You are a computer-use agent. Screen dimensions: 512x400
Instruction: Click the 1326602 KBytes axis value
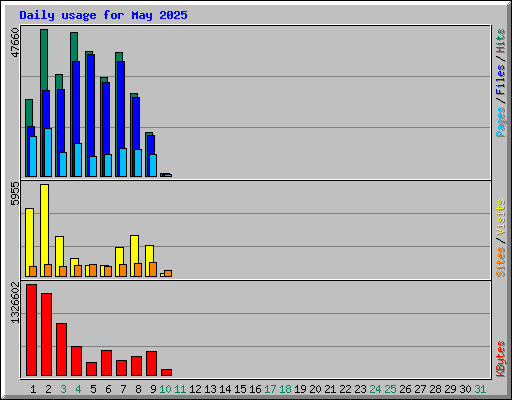[x=15, y=303]
